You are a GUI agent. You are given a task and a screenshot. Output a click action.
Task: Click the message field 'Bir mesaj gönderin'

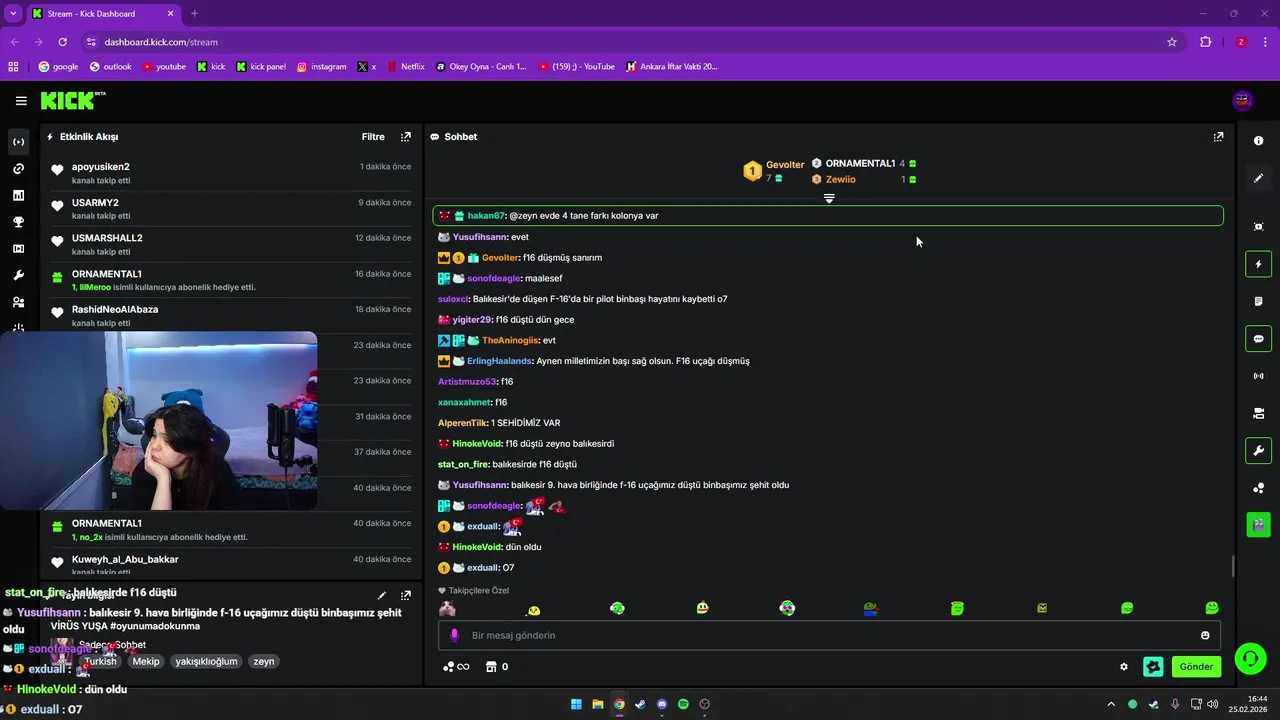(x=829, y=635)
